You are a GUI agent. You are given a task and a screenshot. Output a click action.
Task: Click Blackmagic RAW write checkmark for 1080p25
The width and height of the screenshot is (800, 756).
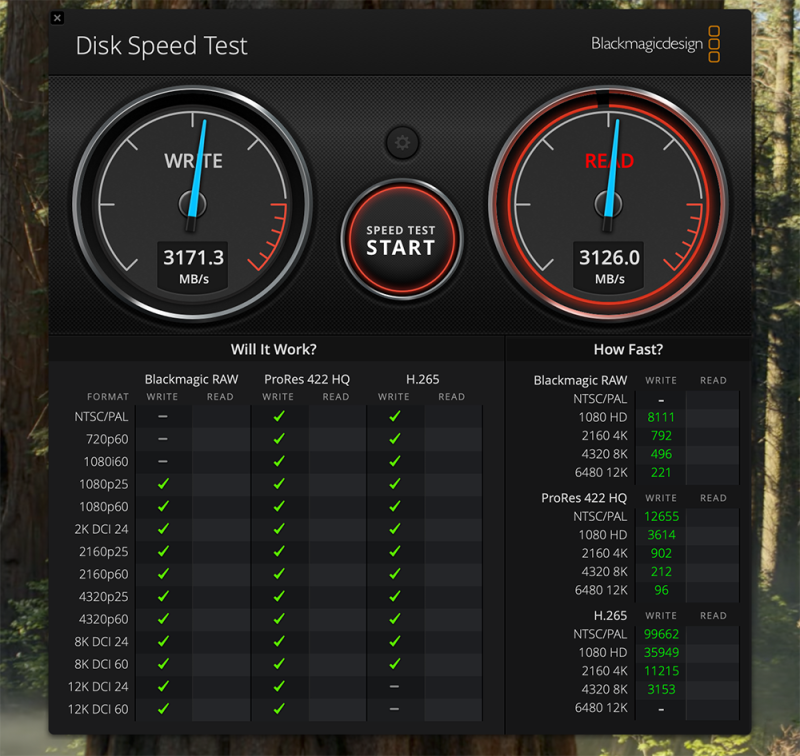coord(163,484)
